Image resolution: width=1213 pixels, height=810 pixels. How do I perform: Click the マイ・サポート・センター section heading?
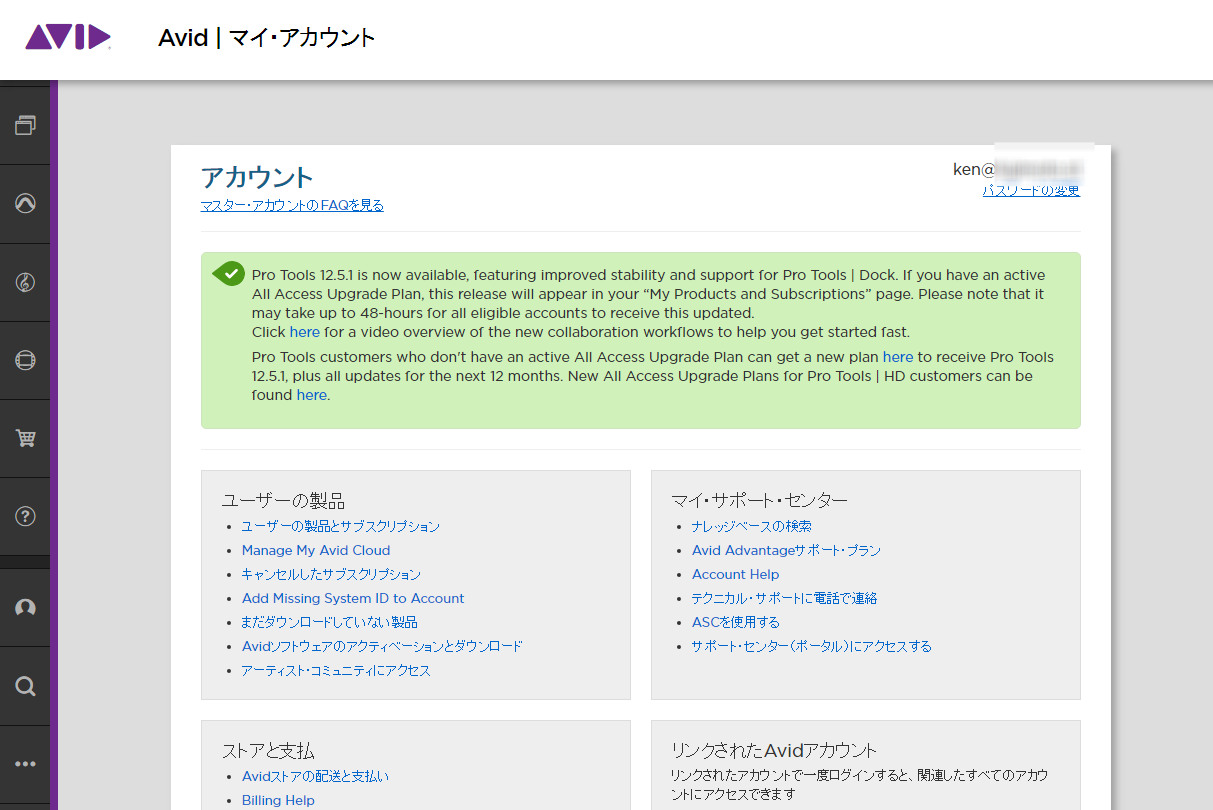click(759, 500)
